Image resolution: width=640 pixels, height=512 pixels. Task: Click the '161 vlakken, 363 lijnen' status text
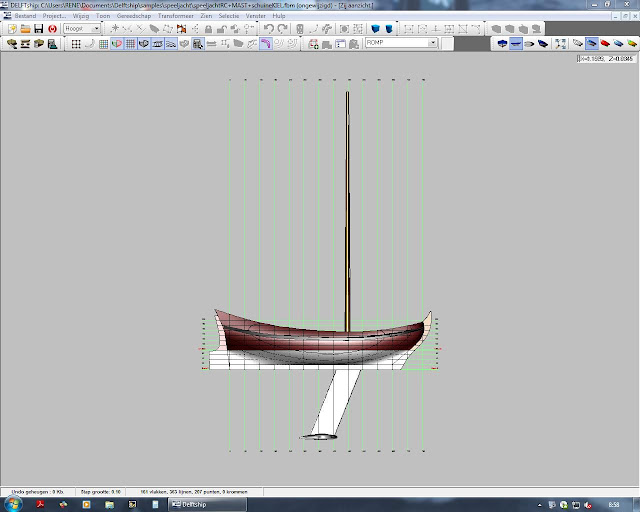(169, 492)
